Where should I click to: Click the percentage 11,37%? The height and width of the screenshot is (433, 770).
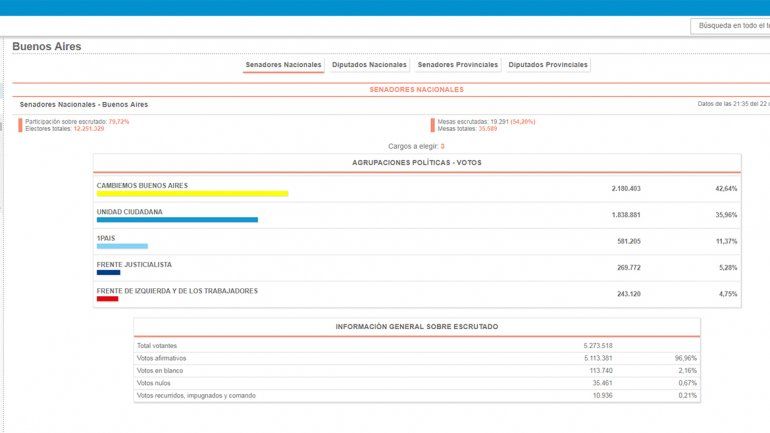tap(727, 242)
